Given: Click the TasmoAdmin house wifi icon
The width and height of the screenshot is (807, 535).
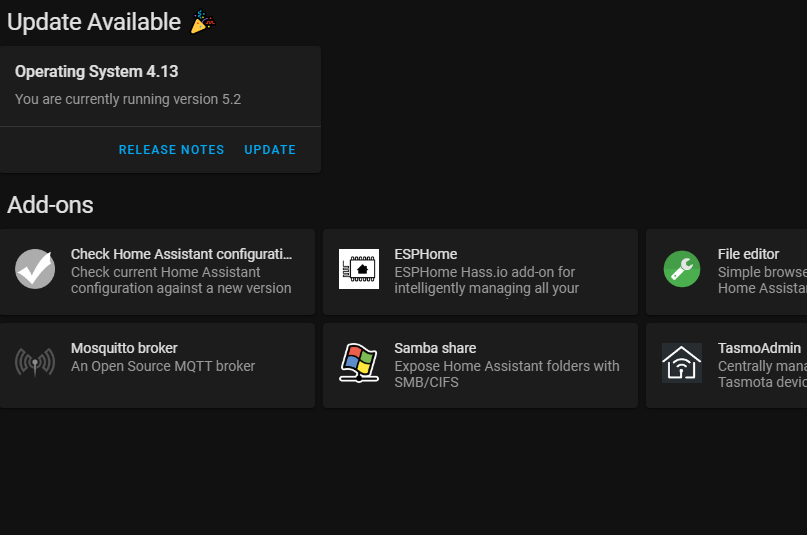Looking at the screenshot, I should (x=682, y=363).
